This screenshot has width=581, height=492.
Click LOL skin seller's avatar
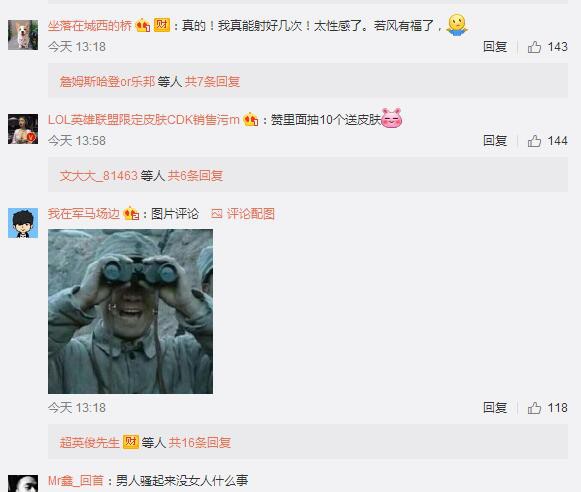tap(23, 129)
